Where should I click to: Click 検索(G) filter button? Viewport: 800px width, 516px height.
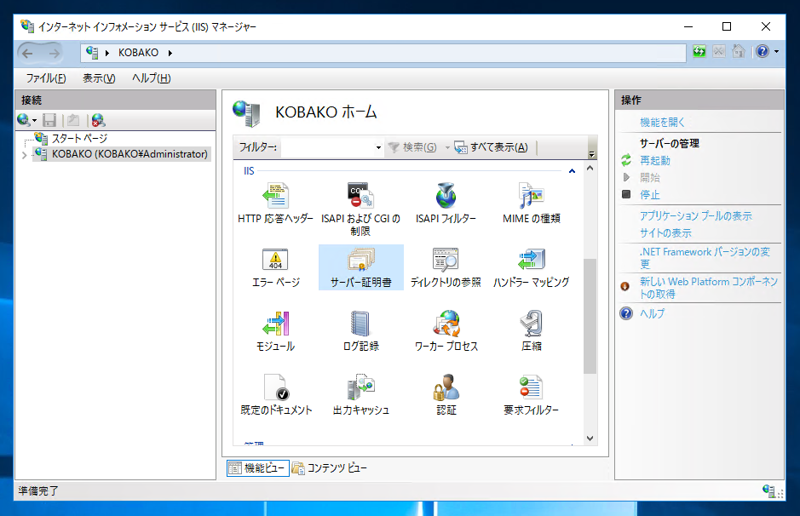(x=413, y=148)
